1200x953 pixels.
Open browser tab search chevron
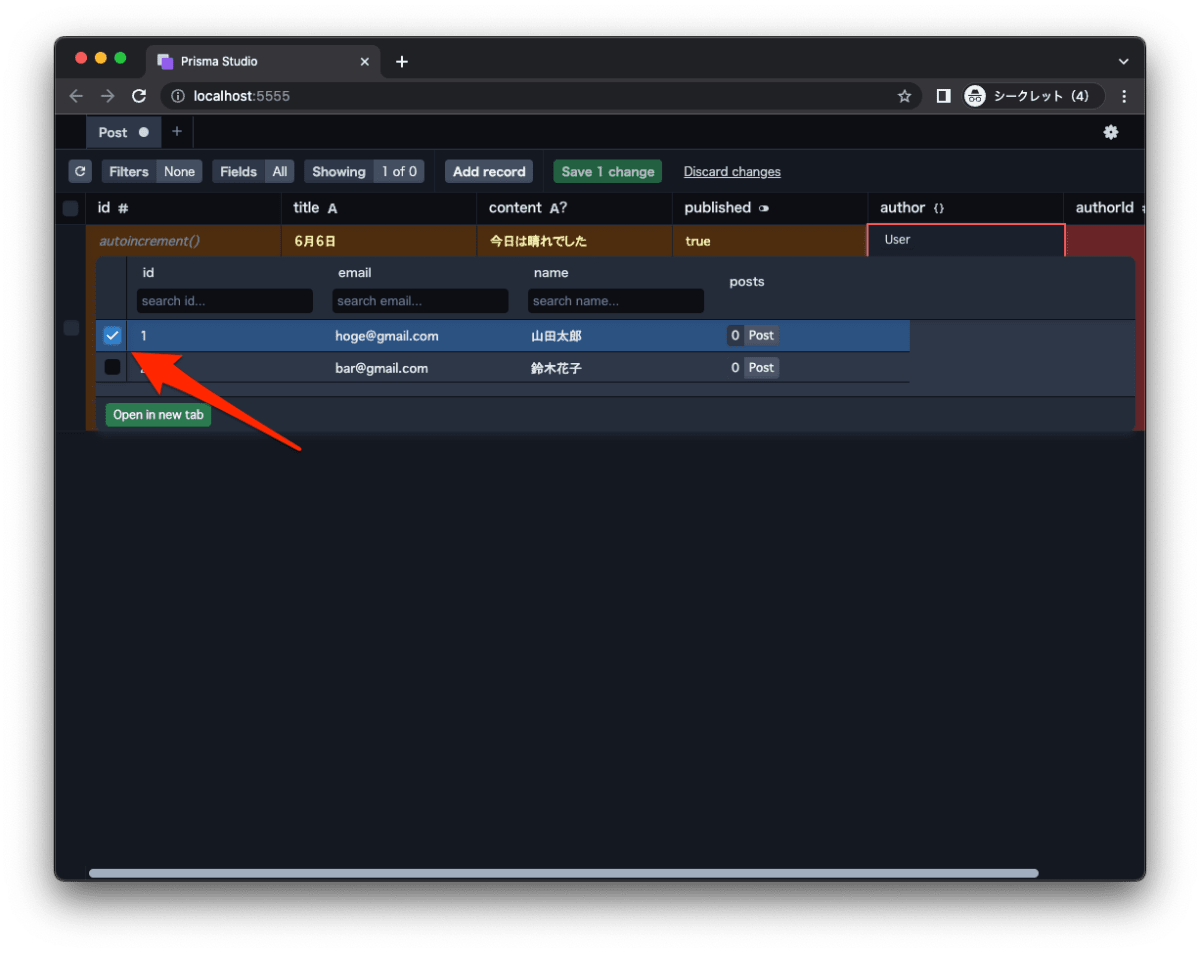[x=1123, y=61]
